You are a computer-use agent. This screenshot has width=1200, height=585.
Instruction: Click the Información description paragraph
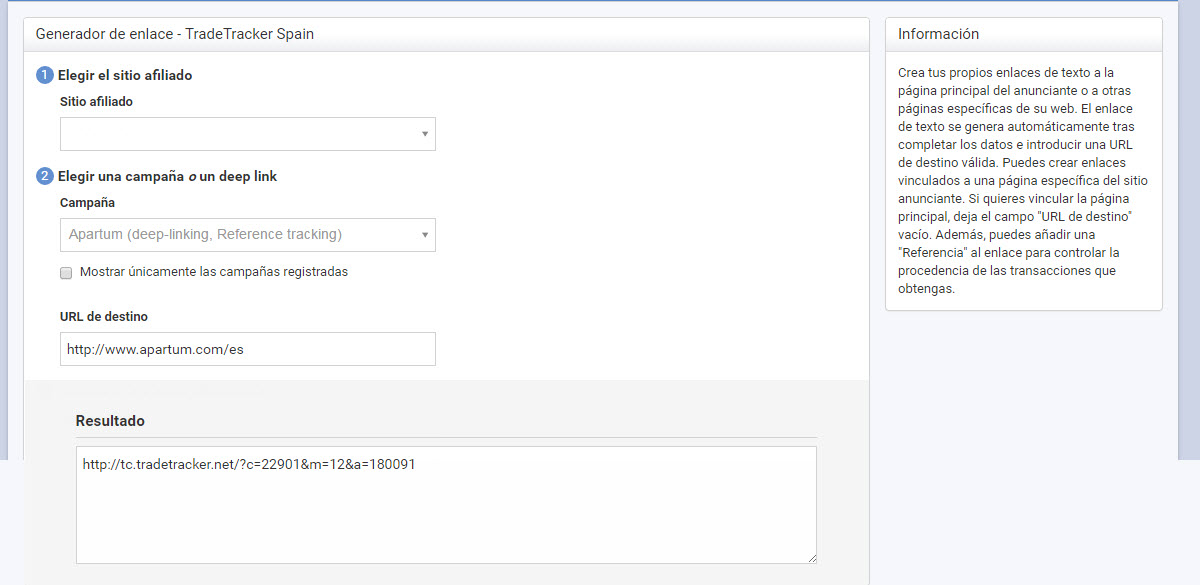(x=1023, y=181)
